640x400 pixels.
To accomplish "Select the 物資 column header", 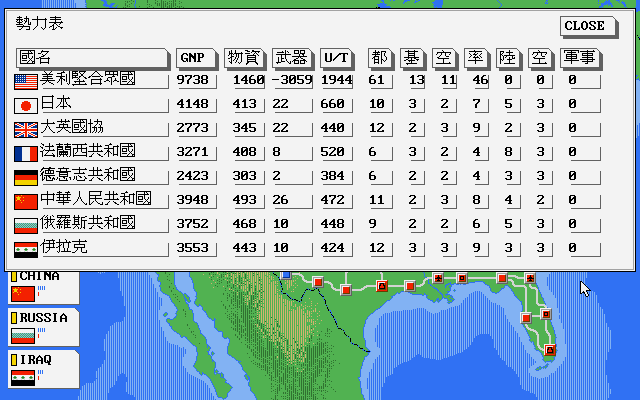I will click(x=245, y=58).
